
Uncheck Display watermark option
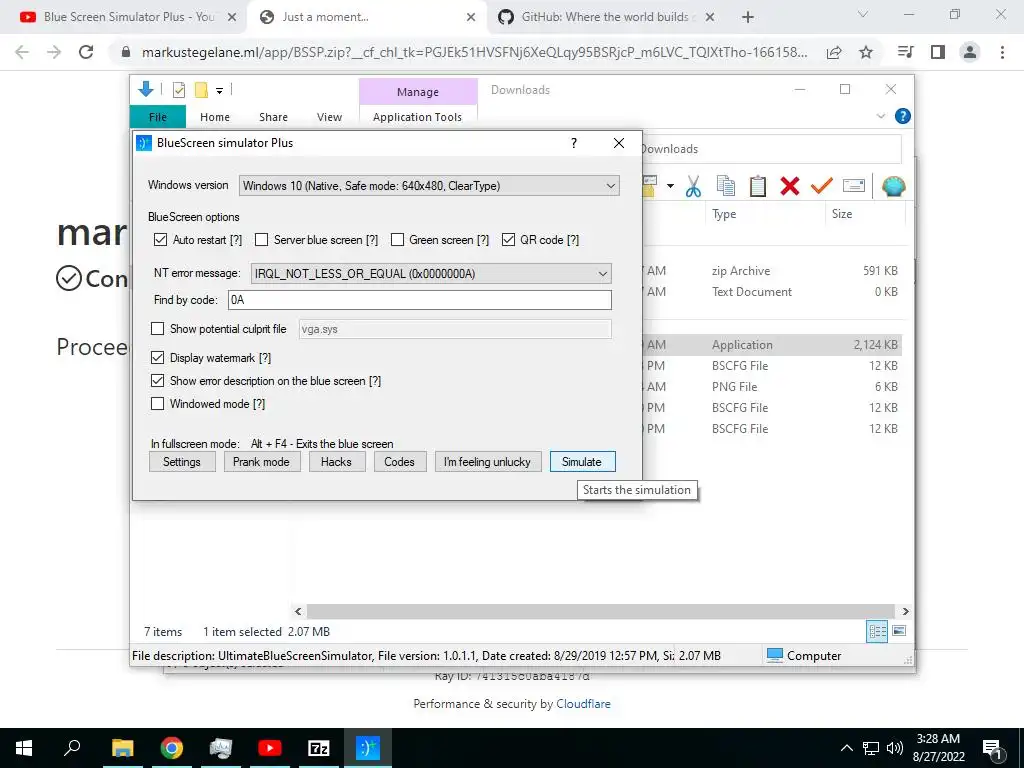pos(157,357)
